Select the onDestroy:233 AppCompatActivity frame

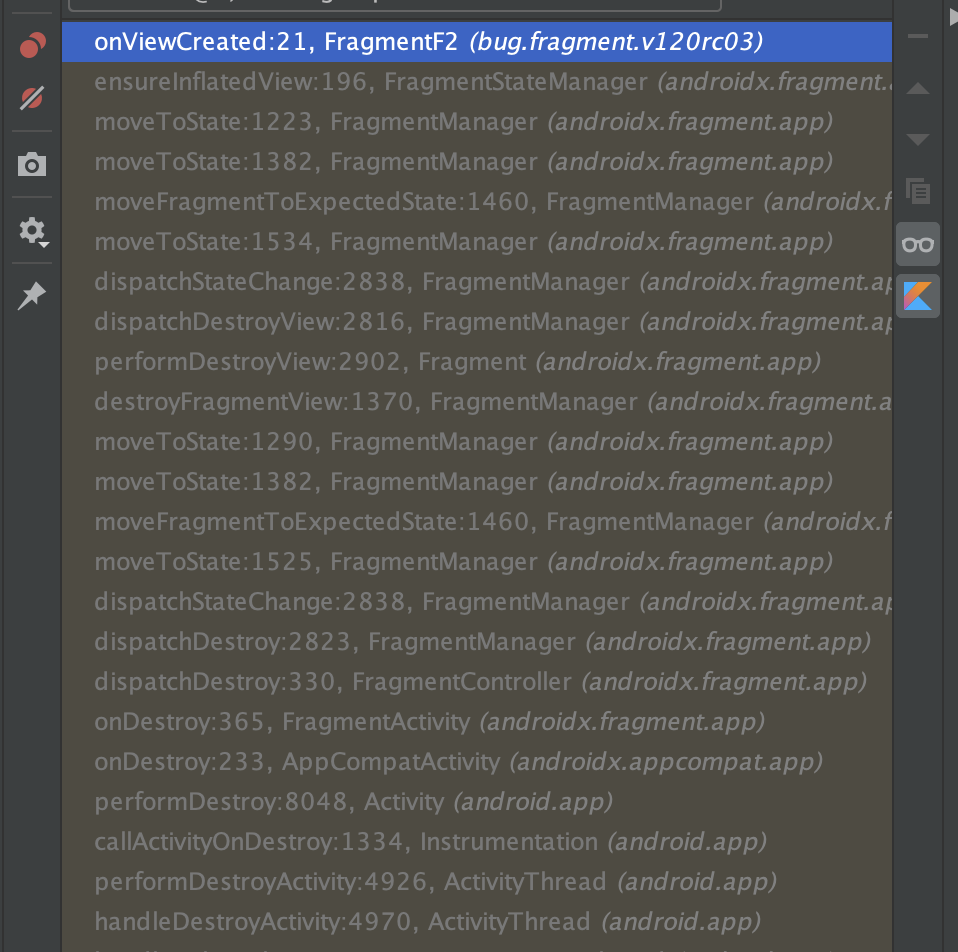pyautogui.click(x=457, y=762)
